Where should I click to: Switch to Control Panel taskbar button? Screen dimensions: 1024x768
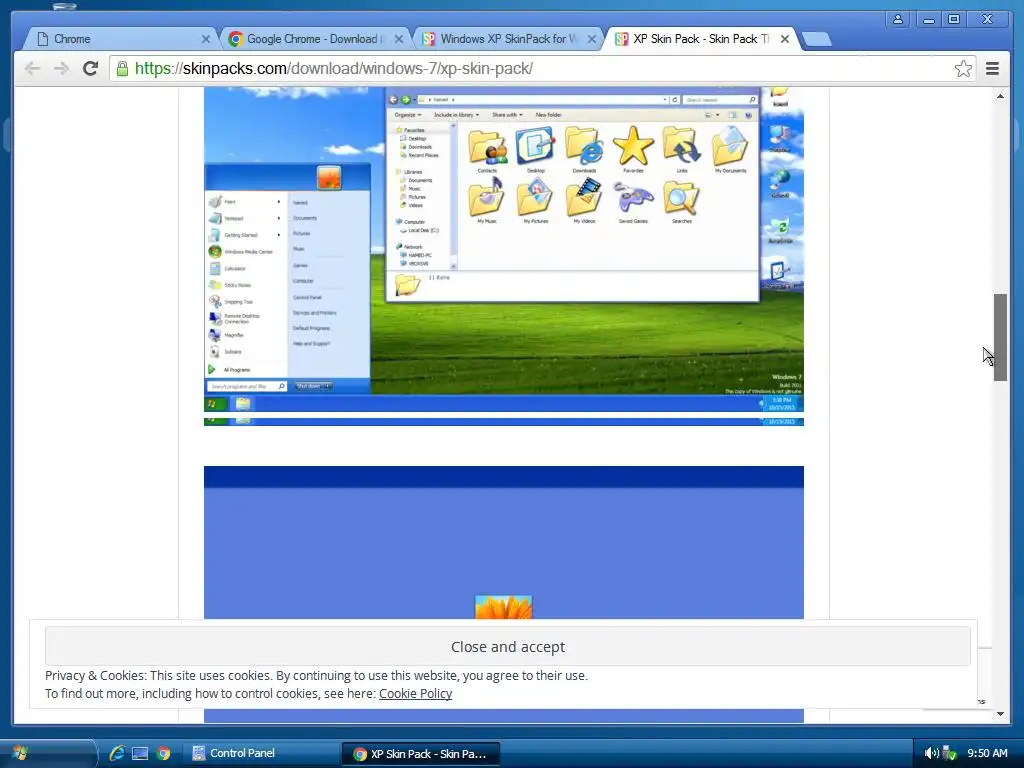point(261,753)
